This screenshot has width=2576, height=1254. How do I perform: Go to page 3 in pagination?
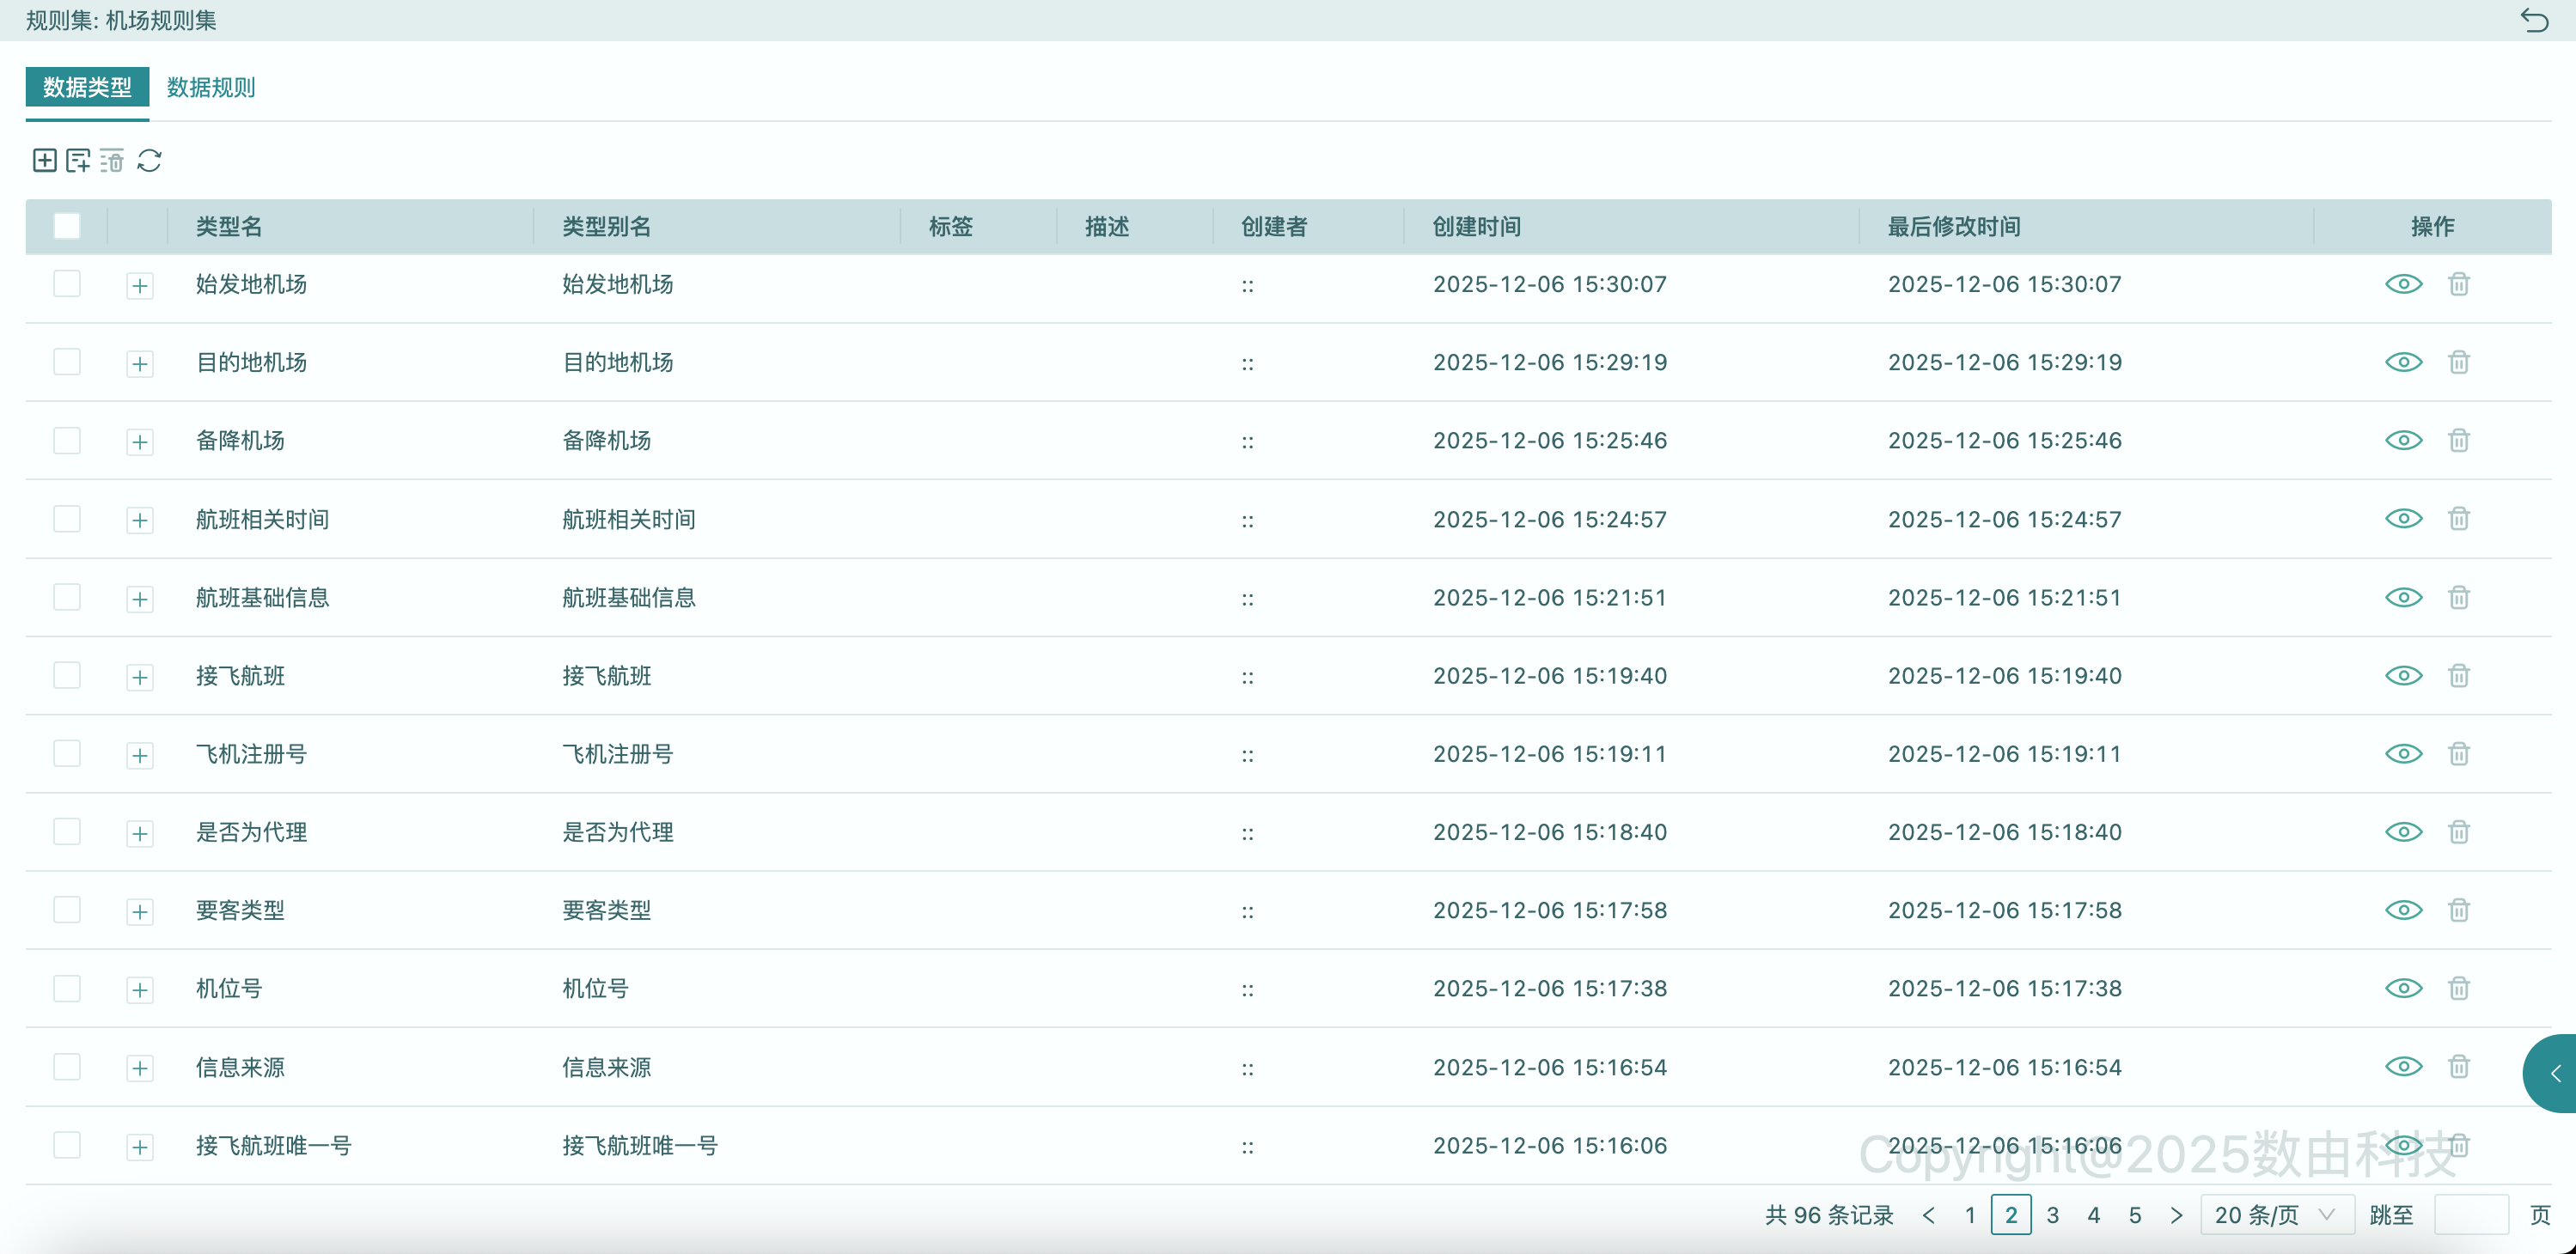pyautogui.click(x=2052, y=1215)
